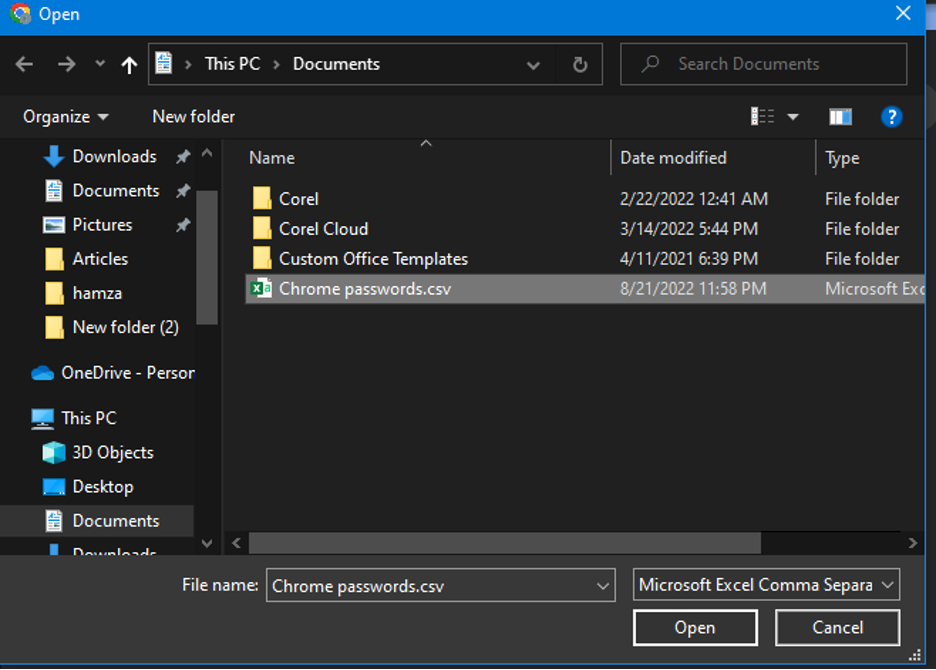The width and height of the screenshot is (936, 670).
Task: Go forward using the forward arrow
Action: click(x=66, y=64)
